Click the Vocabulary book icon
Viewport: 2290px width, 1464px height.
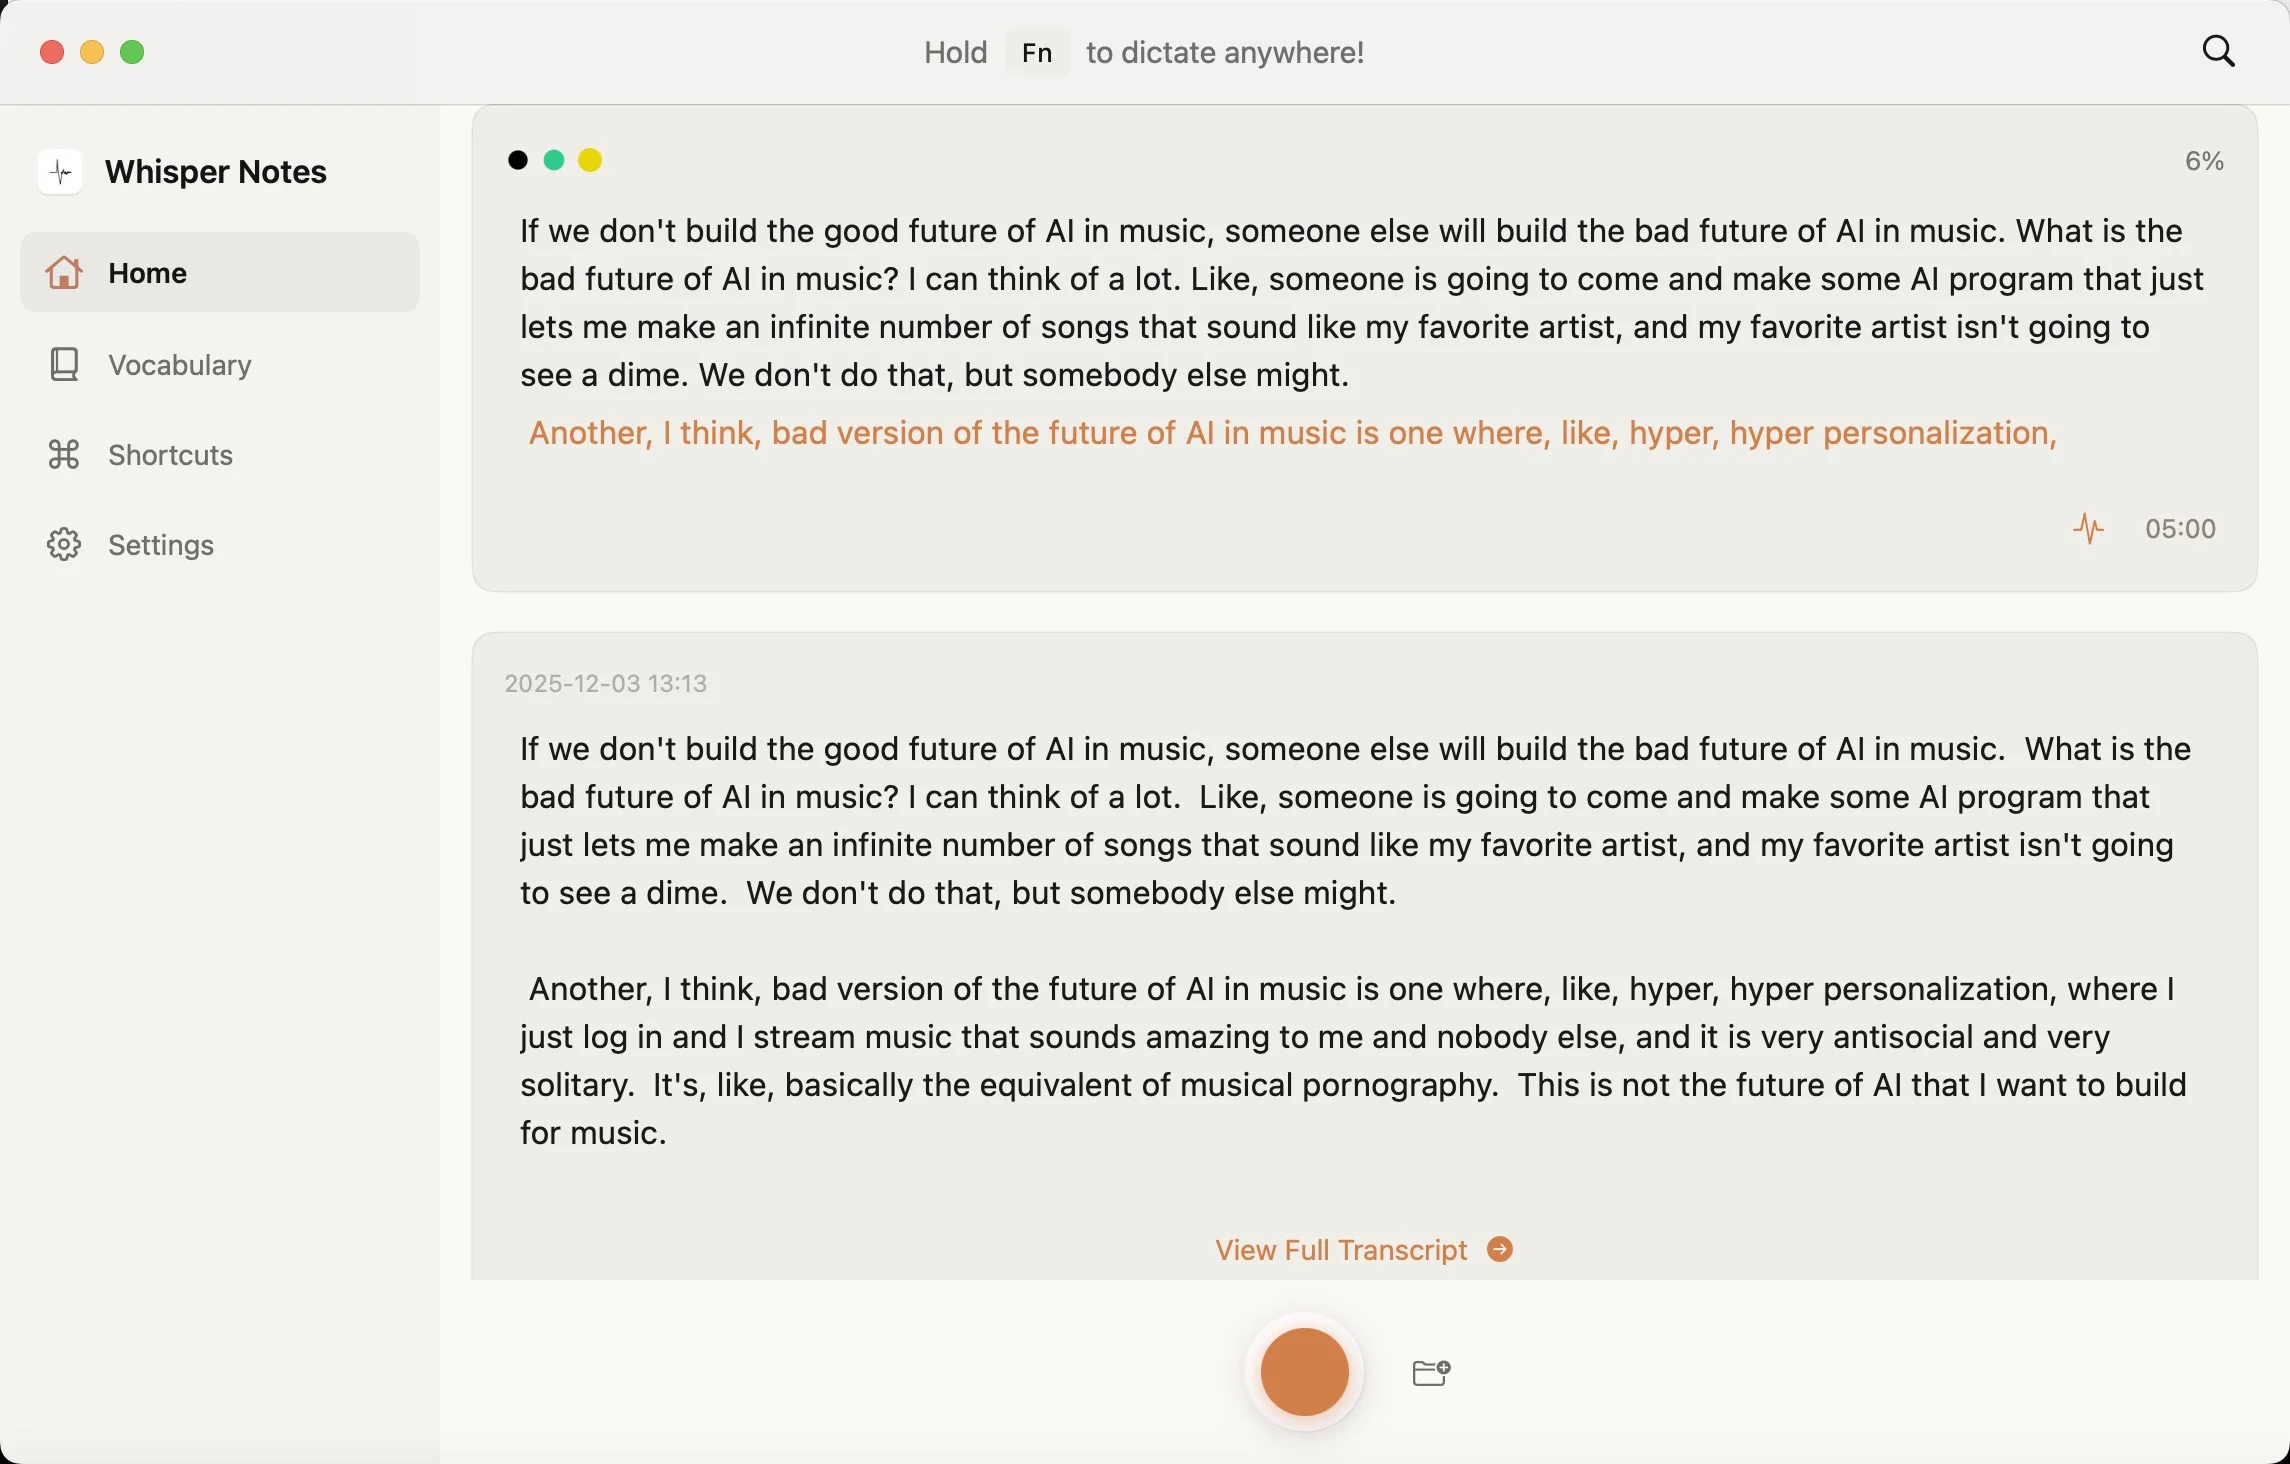click(63, 364)
